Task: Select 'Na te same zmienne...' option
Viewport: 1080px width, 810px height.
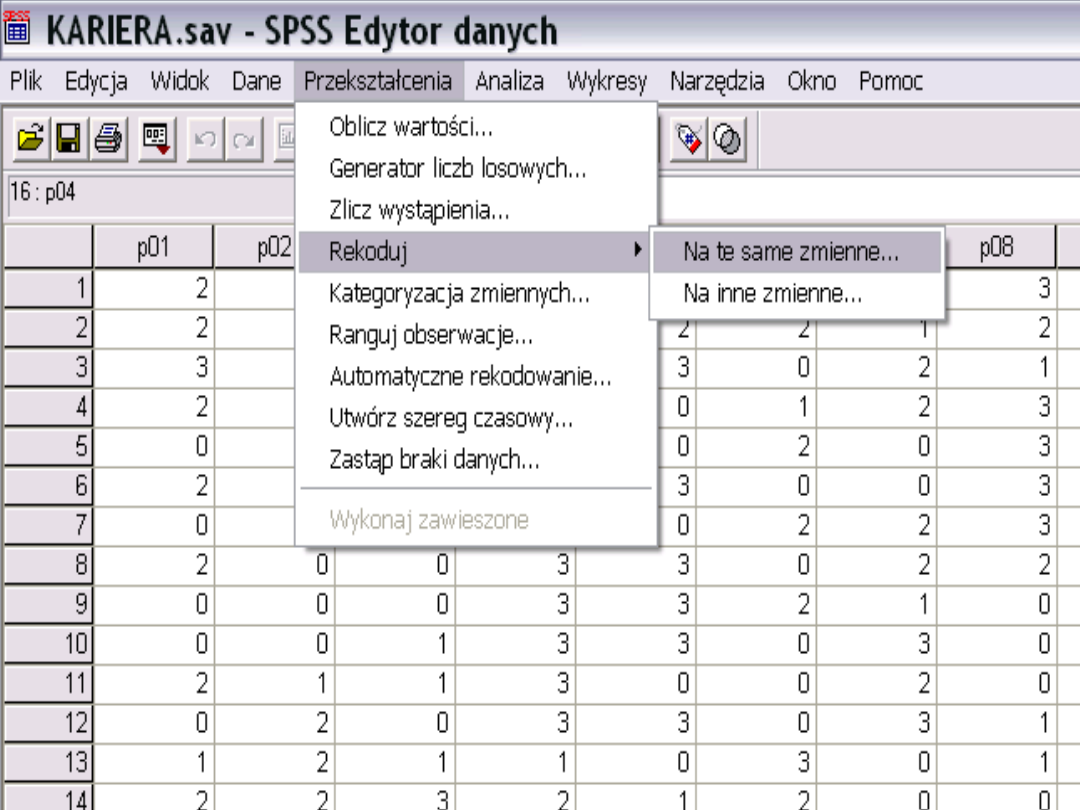Action: [791, 252]
